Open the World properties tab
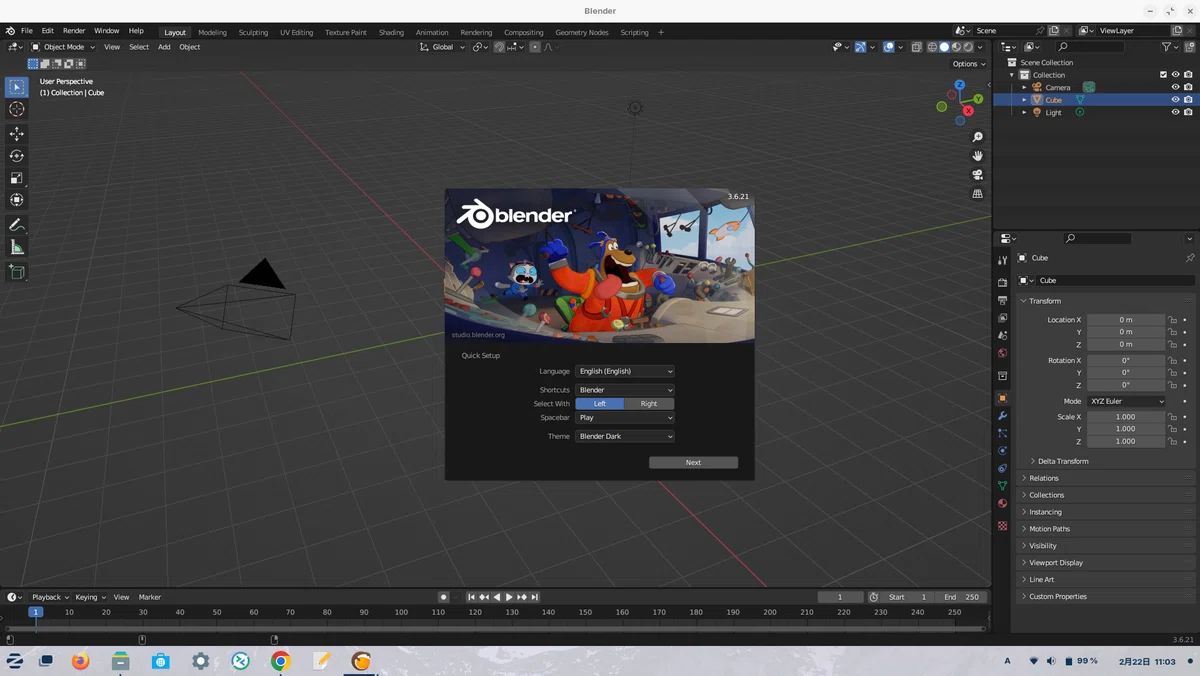Screen dimensions: 1200x676 click(1002, 353)
